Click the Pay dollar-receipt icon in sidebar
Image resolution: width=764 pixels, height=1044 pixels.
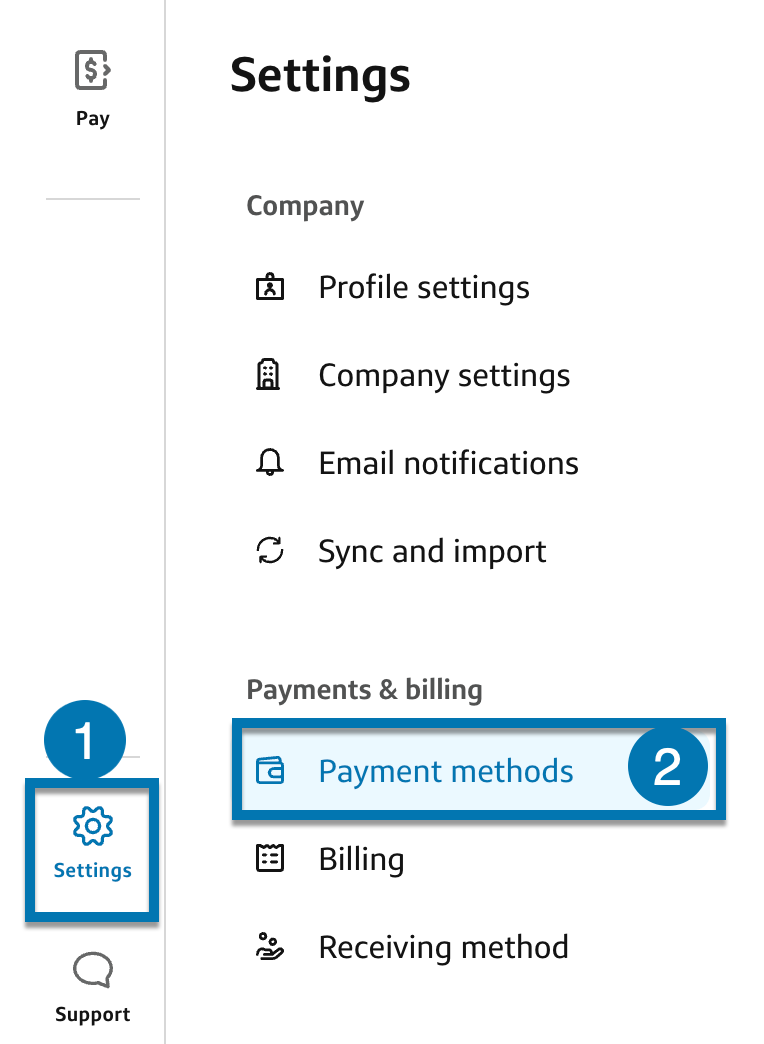coord(92,71)
